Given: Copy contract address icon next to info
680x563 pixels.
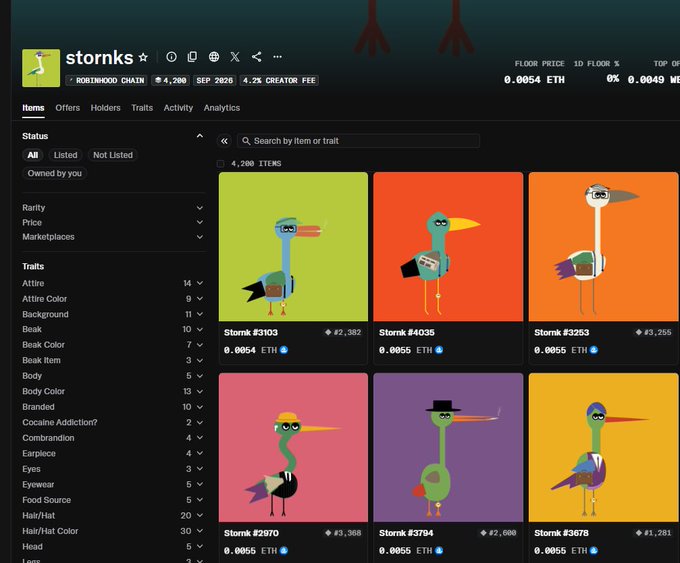Looking at the screenshot, I should point(192,57).
